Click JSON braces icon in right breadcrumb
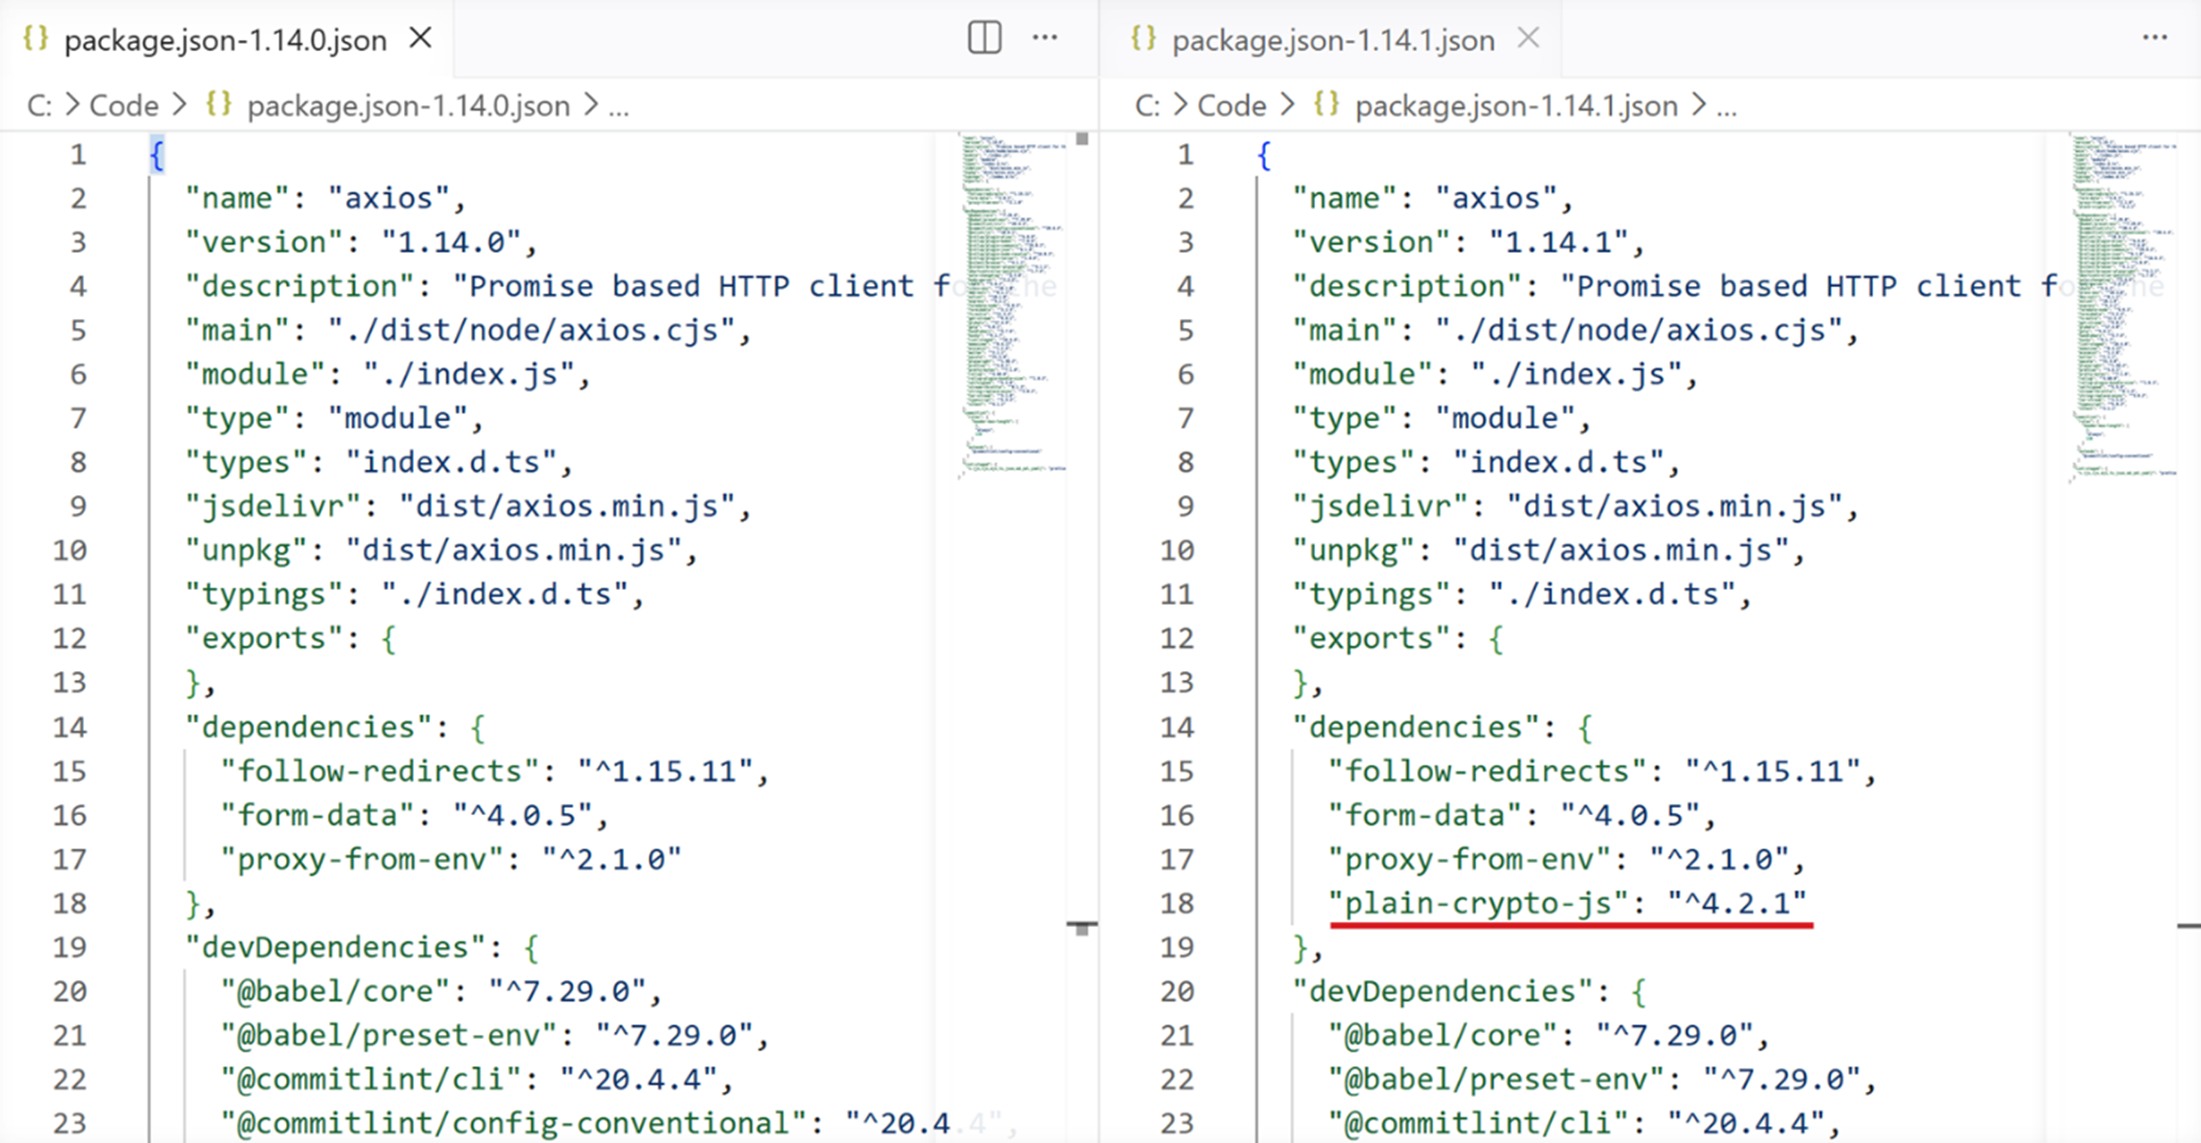This screenshot has width=2201, height=1143. (1326, 104)
